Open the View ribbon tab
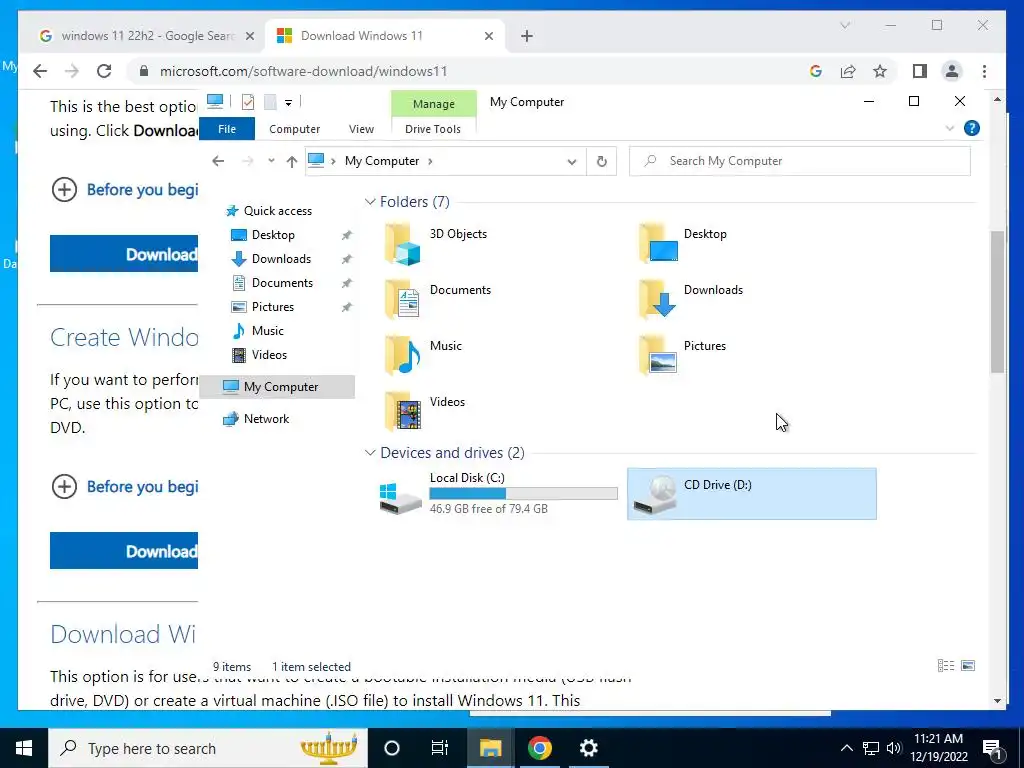Viewport: 1024px width, 768px height. 361,129
